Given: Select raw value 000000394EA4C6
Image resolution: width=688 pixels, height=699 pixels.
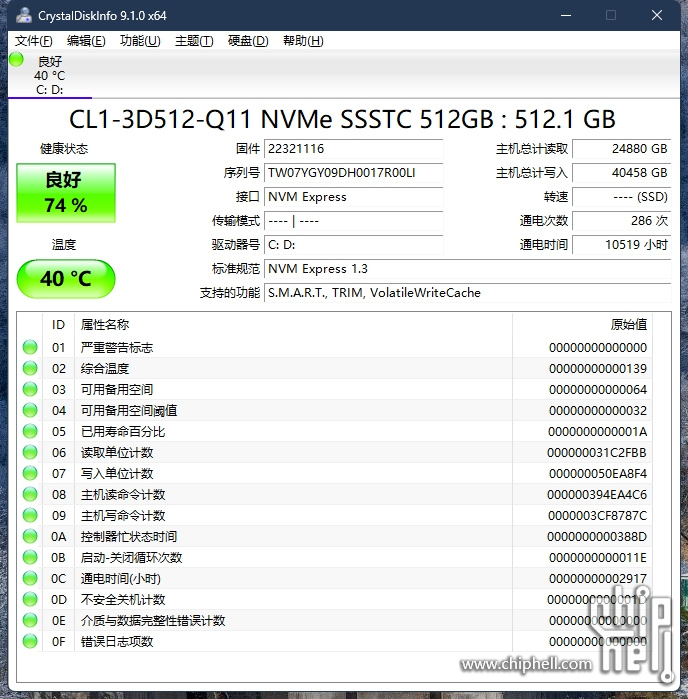Looking at the screenshot, I should [x=597, y=494].
